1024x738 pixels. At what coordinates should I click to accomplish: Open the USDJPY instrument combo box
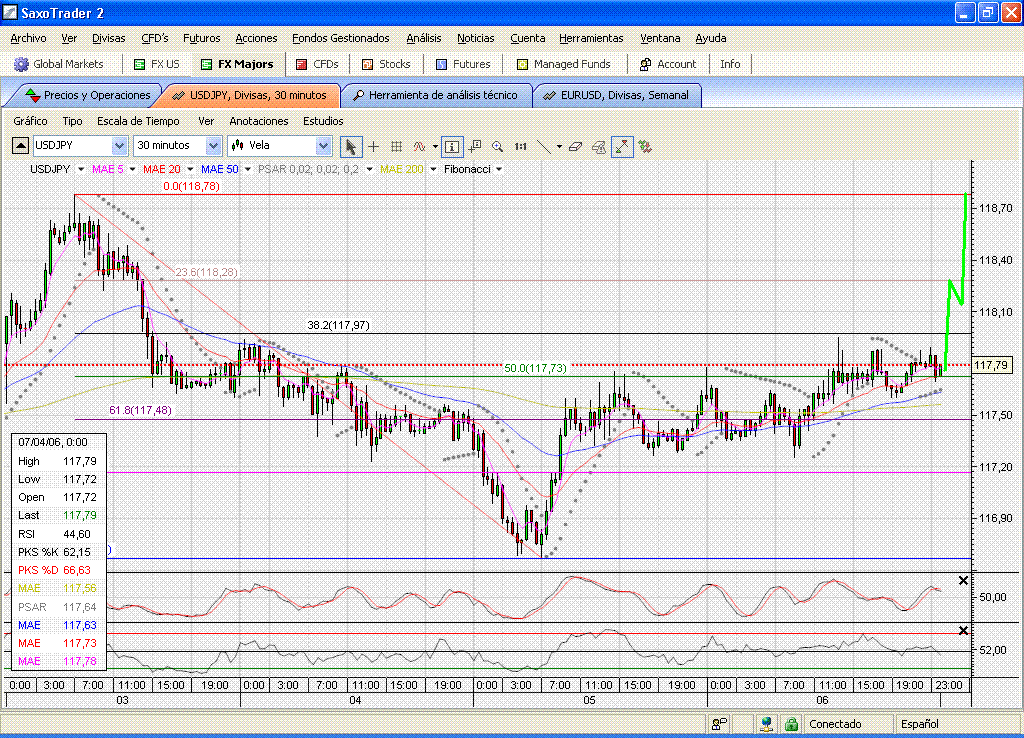[79, 145]
